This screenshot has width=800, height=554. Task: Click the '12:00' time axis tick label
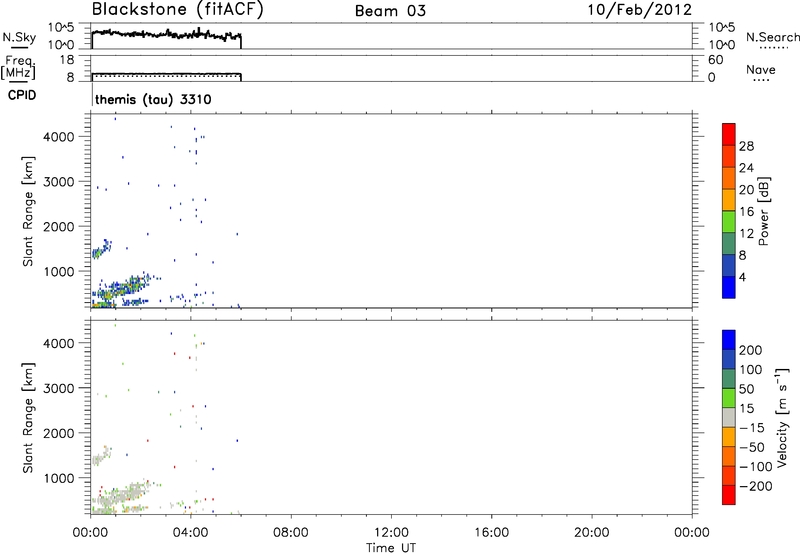(391, 533)
